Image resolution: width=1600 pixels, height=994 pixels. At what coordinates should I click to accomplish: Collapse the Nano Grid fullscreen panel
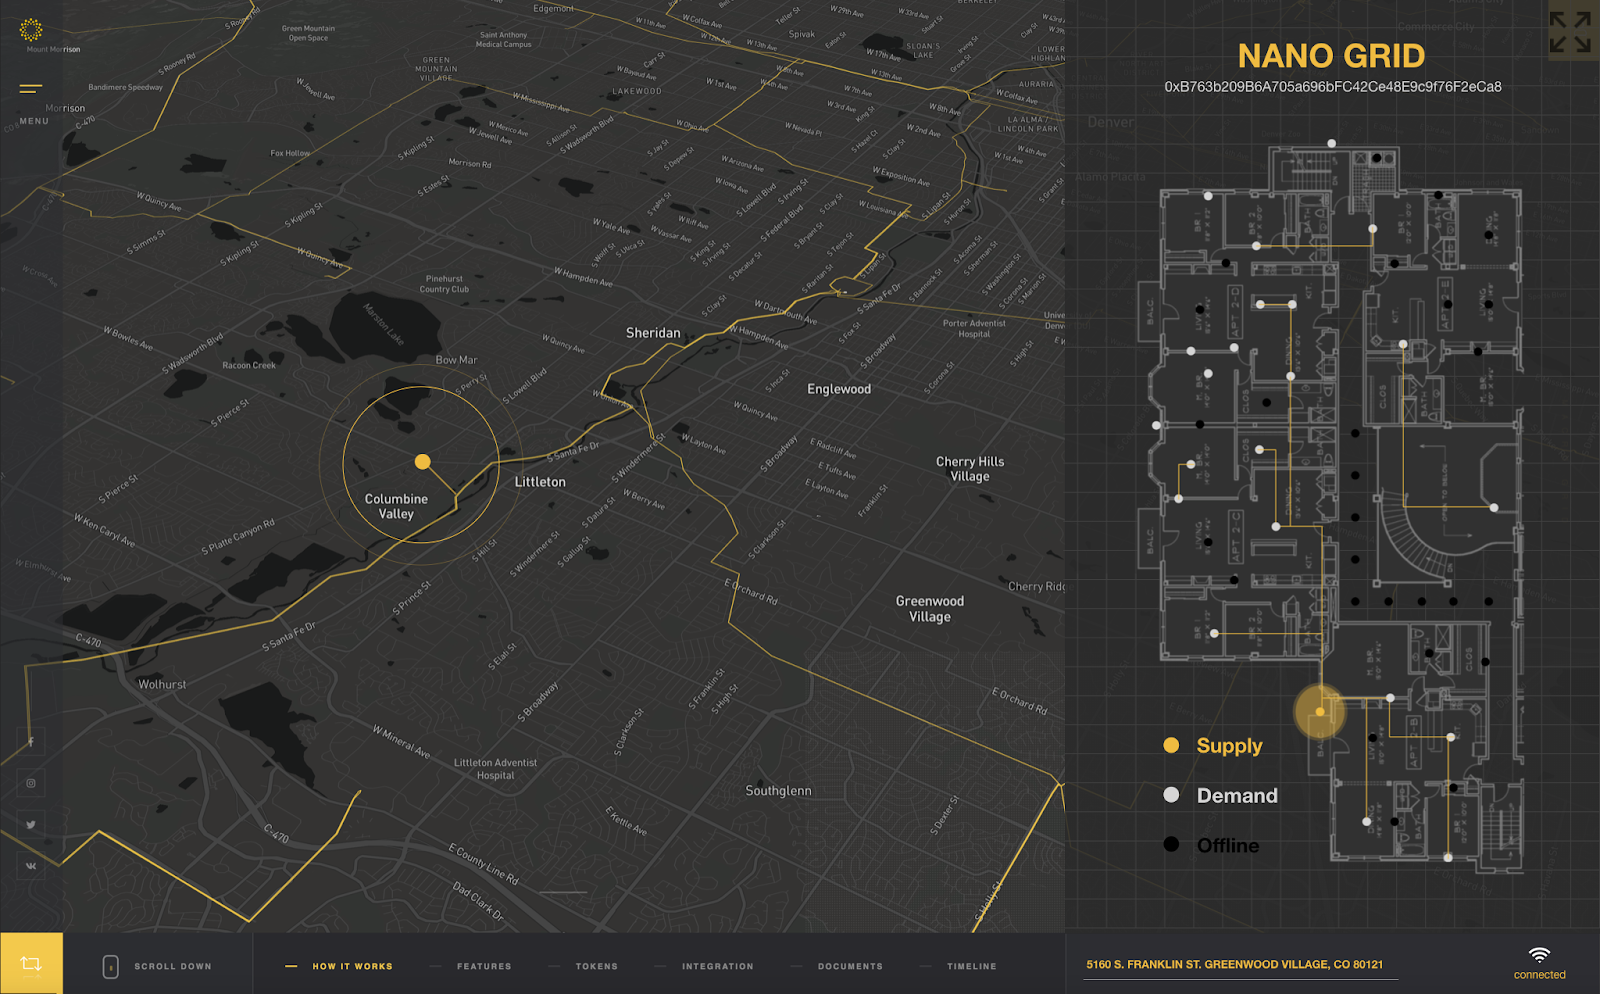point(1570,32)
